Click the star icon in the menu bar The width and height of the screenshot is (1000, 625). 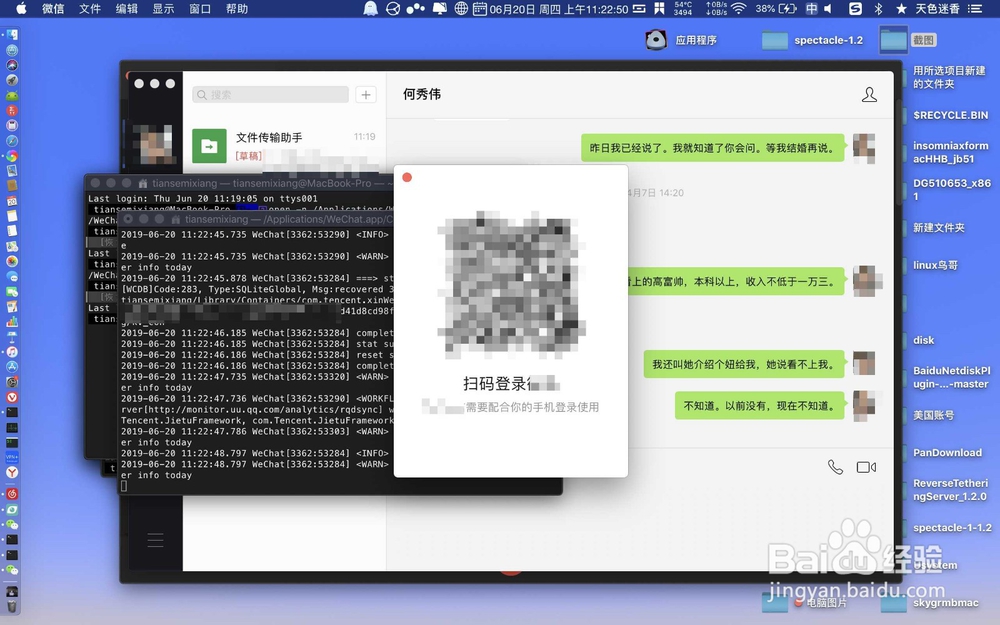coord(901,8)
